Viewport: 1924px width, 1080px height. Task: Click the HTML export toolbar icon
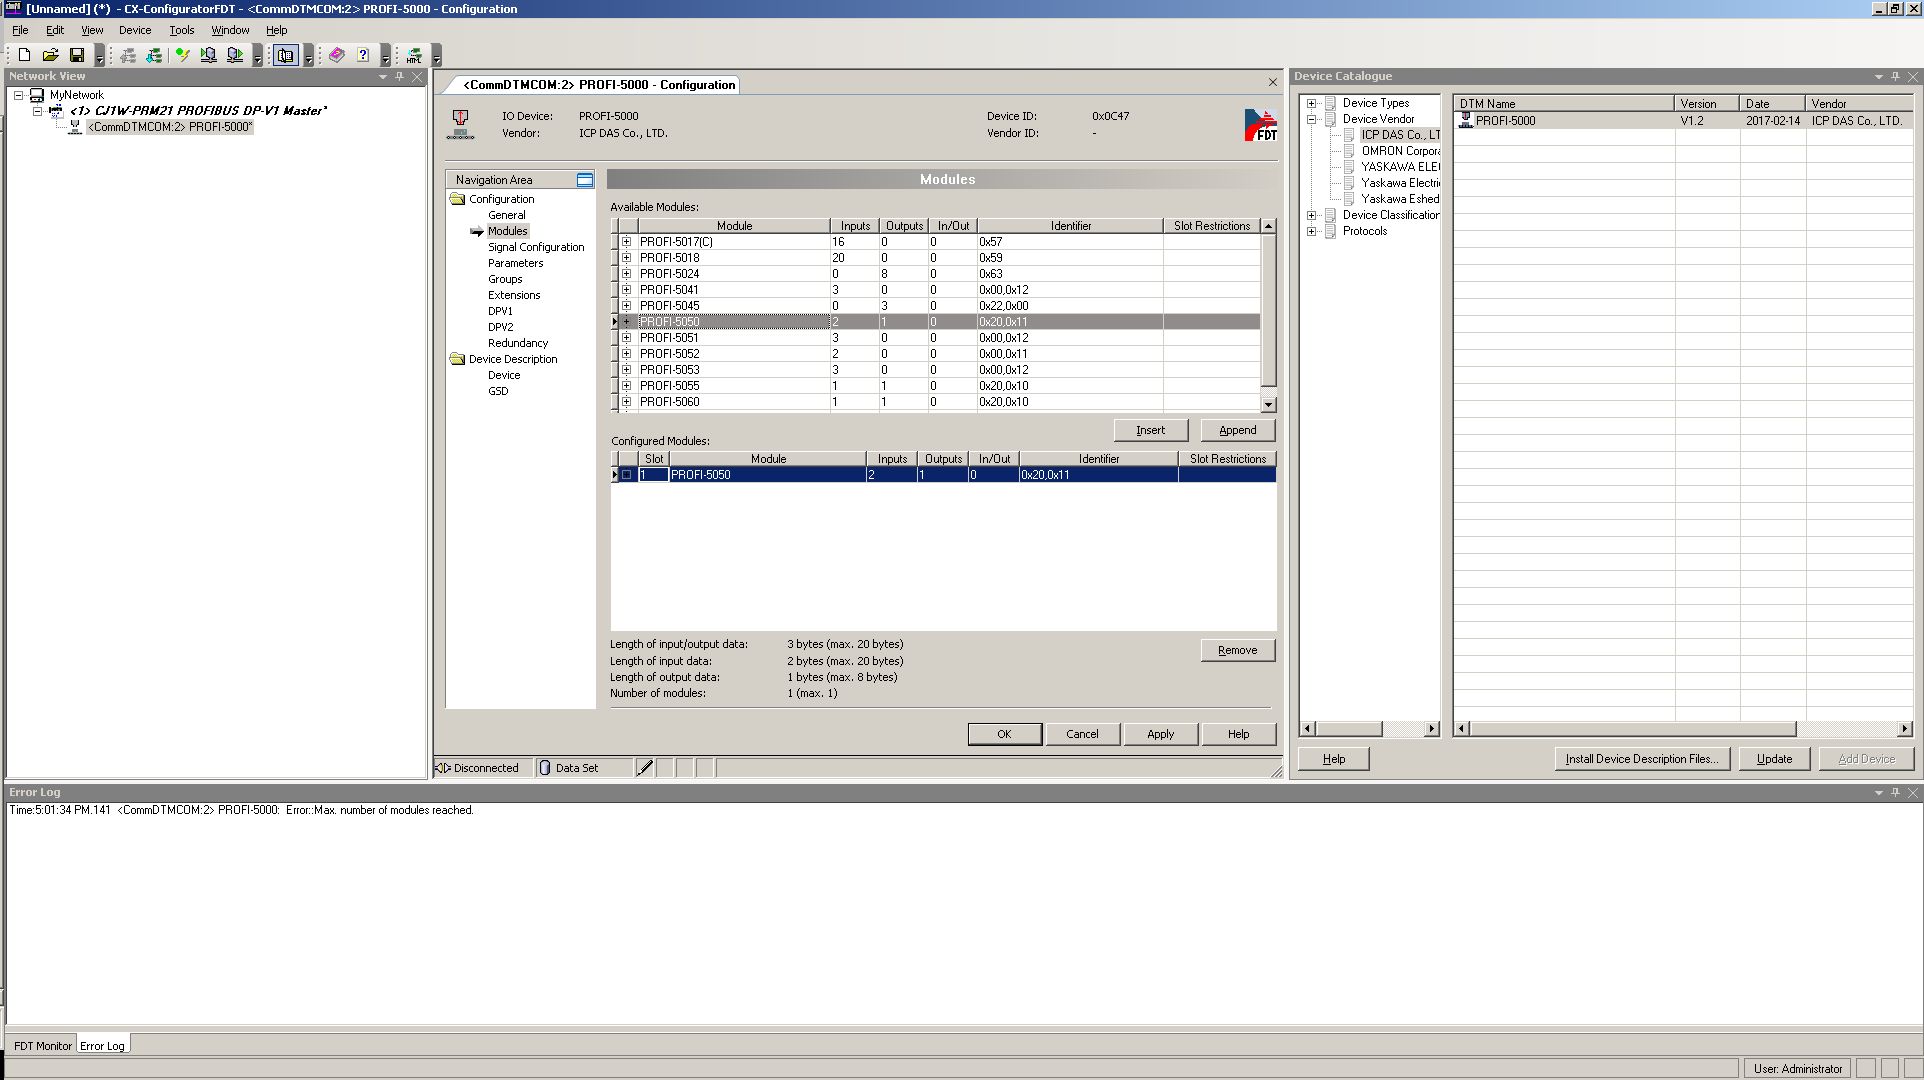(x=414, y=56)
